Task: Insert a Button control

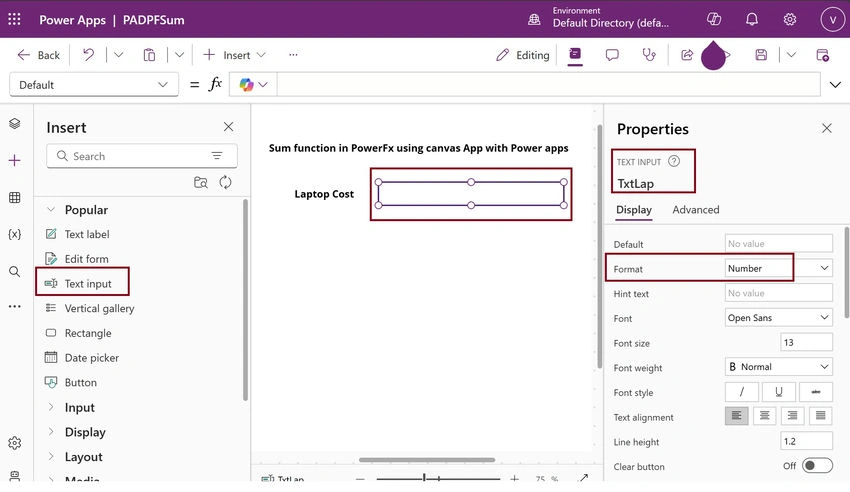Action: [x=80, y=383]
